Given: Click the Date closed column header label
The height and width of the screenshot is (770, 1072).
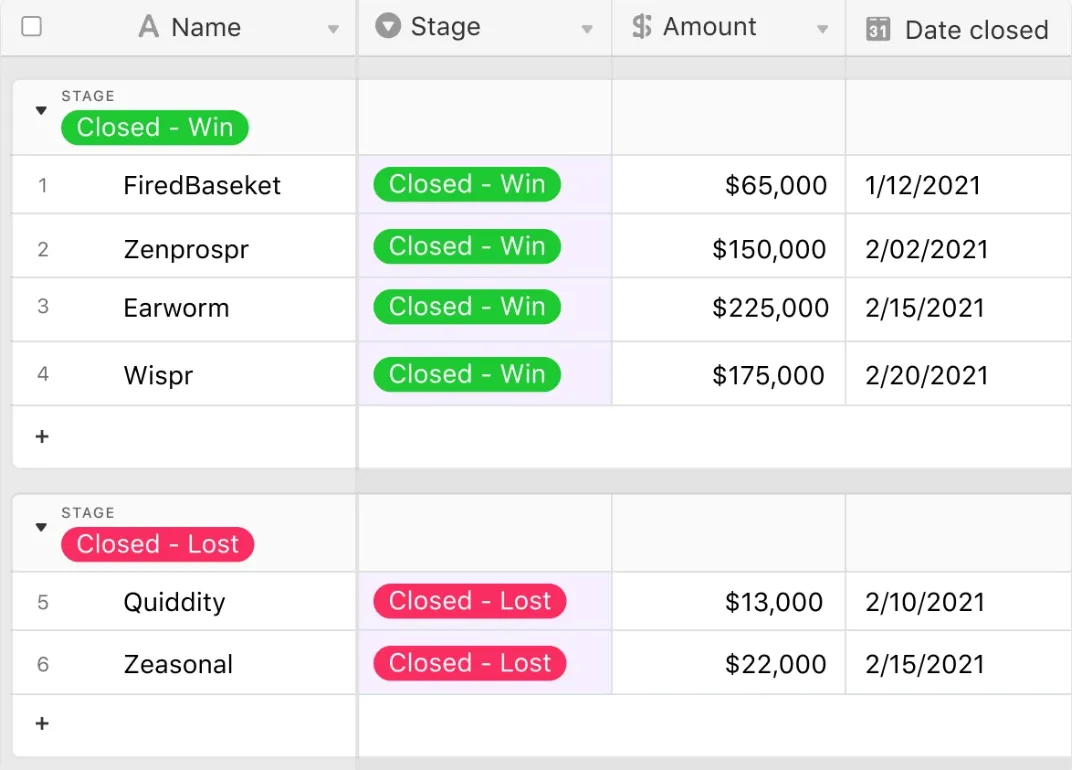Looking at the screenshot, I should point(976,30).
